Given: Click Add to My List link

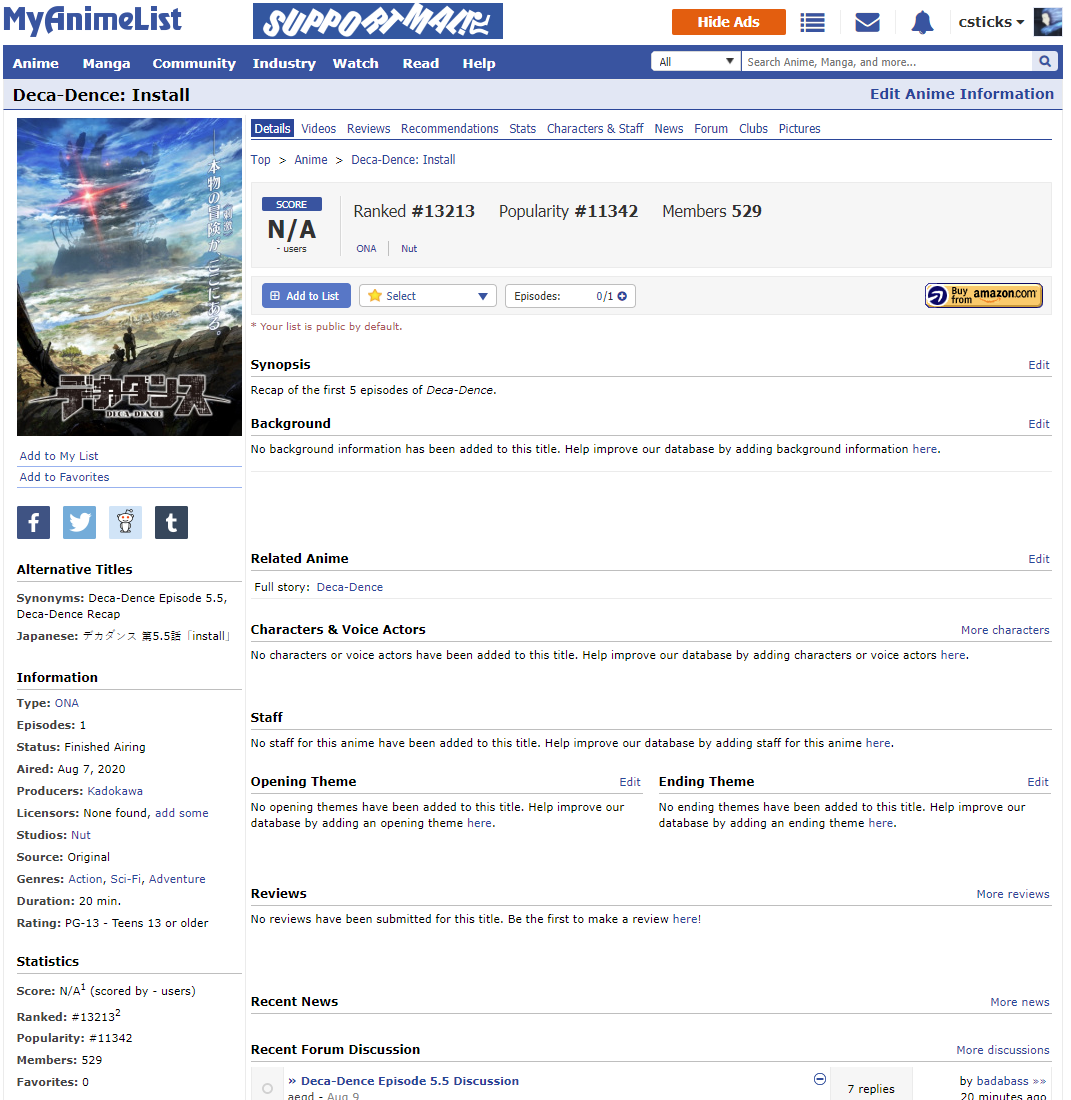Looking at the screenshot, I should pos(59,456).
